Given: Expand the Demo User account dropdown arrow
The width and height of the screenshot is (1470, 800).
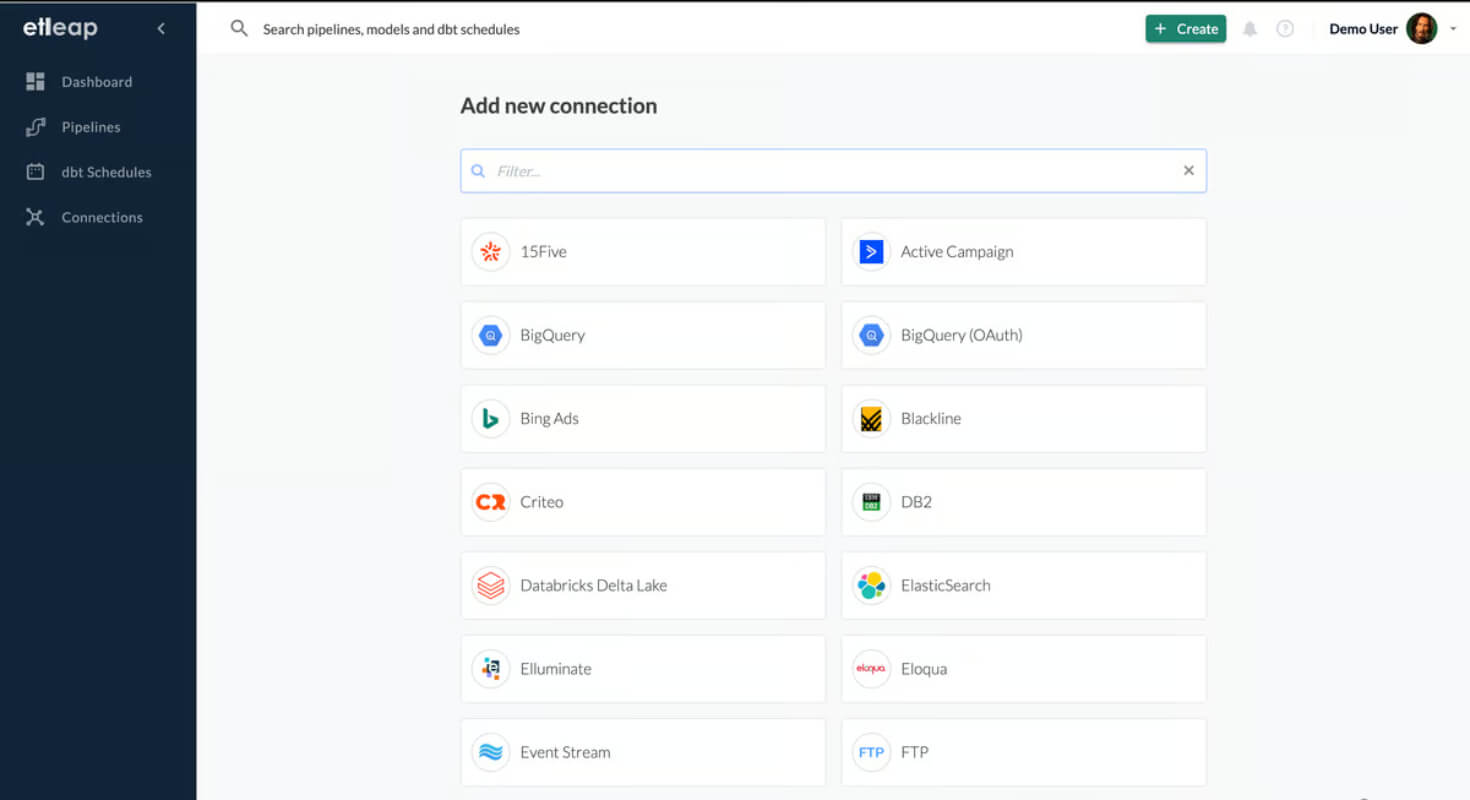Looking at the screenshot, I should pos(1453,29).
